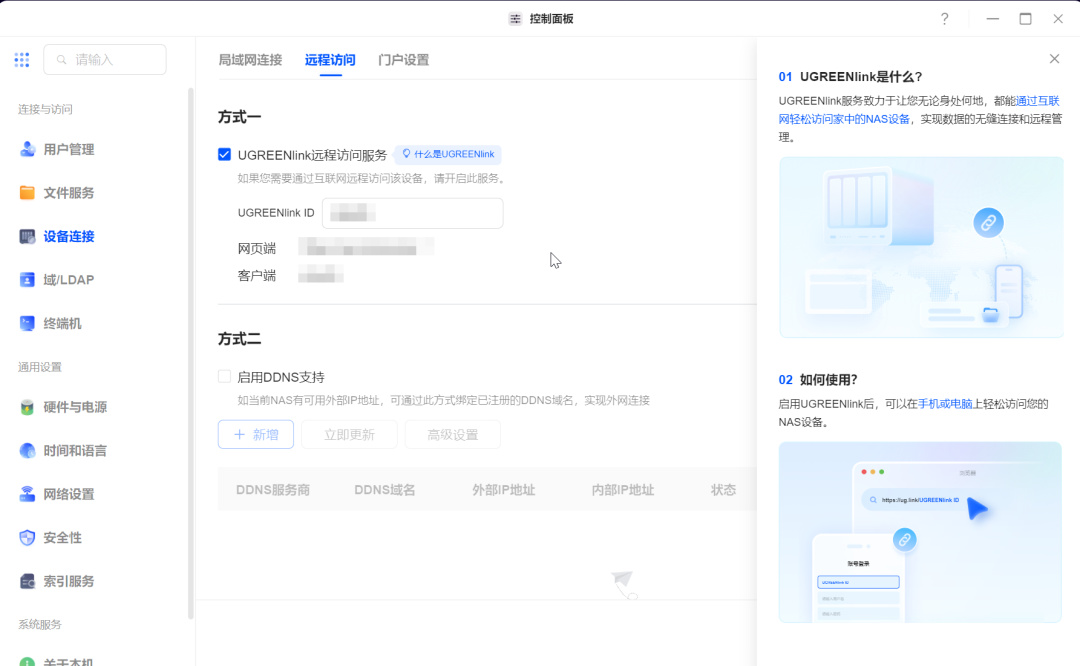Close the UGREENlink help panel

click(x=1054, y=59)
